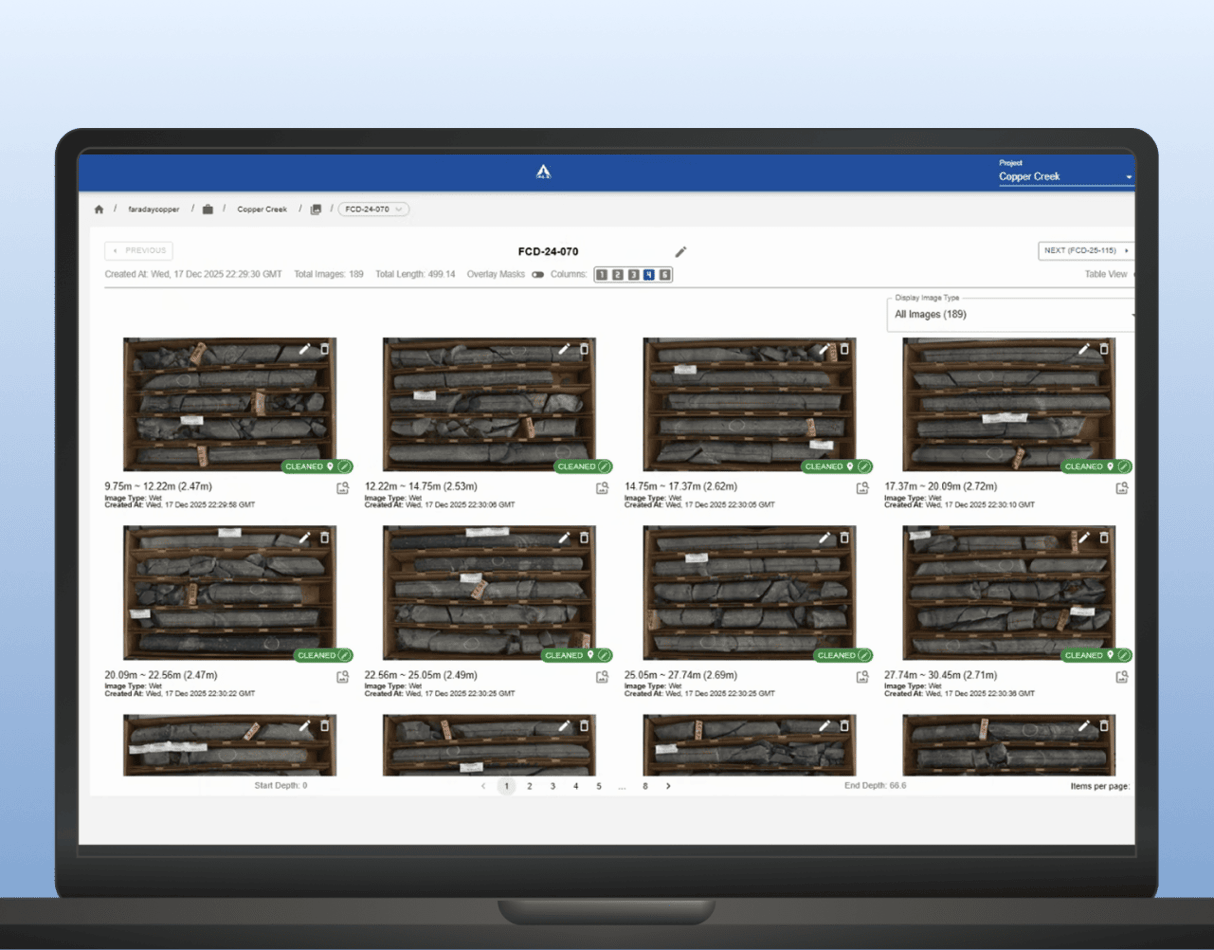Open the briefcase breadcrumb icon
1214x950 pixels.
tap(208, 210)
